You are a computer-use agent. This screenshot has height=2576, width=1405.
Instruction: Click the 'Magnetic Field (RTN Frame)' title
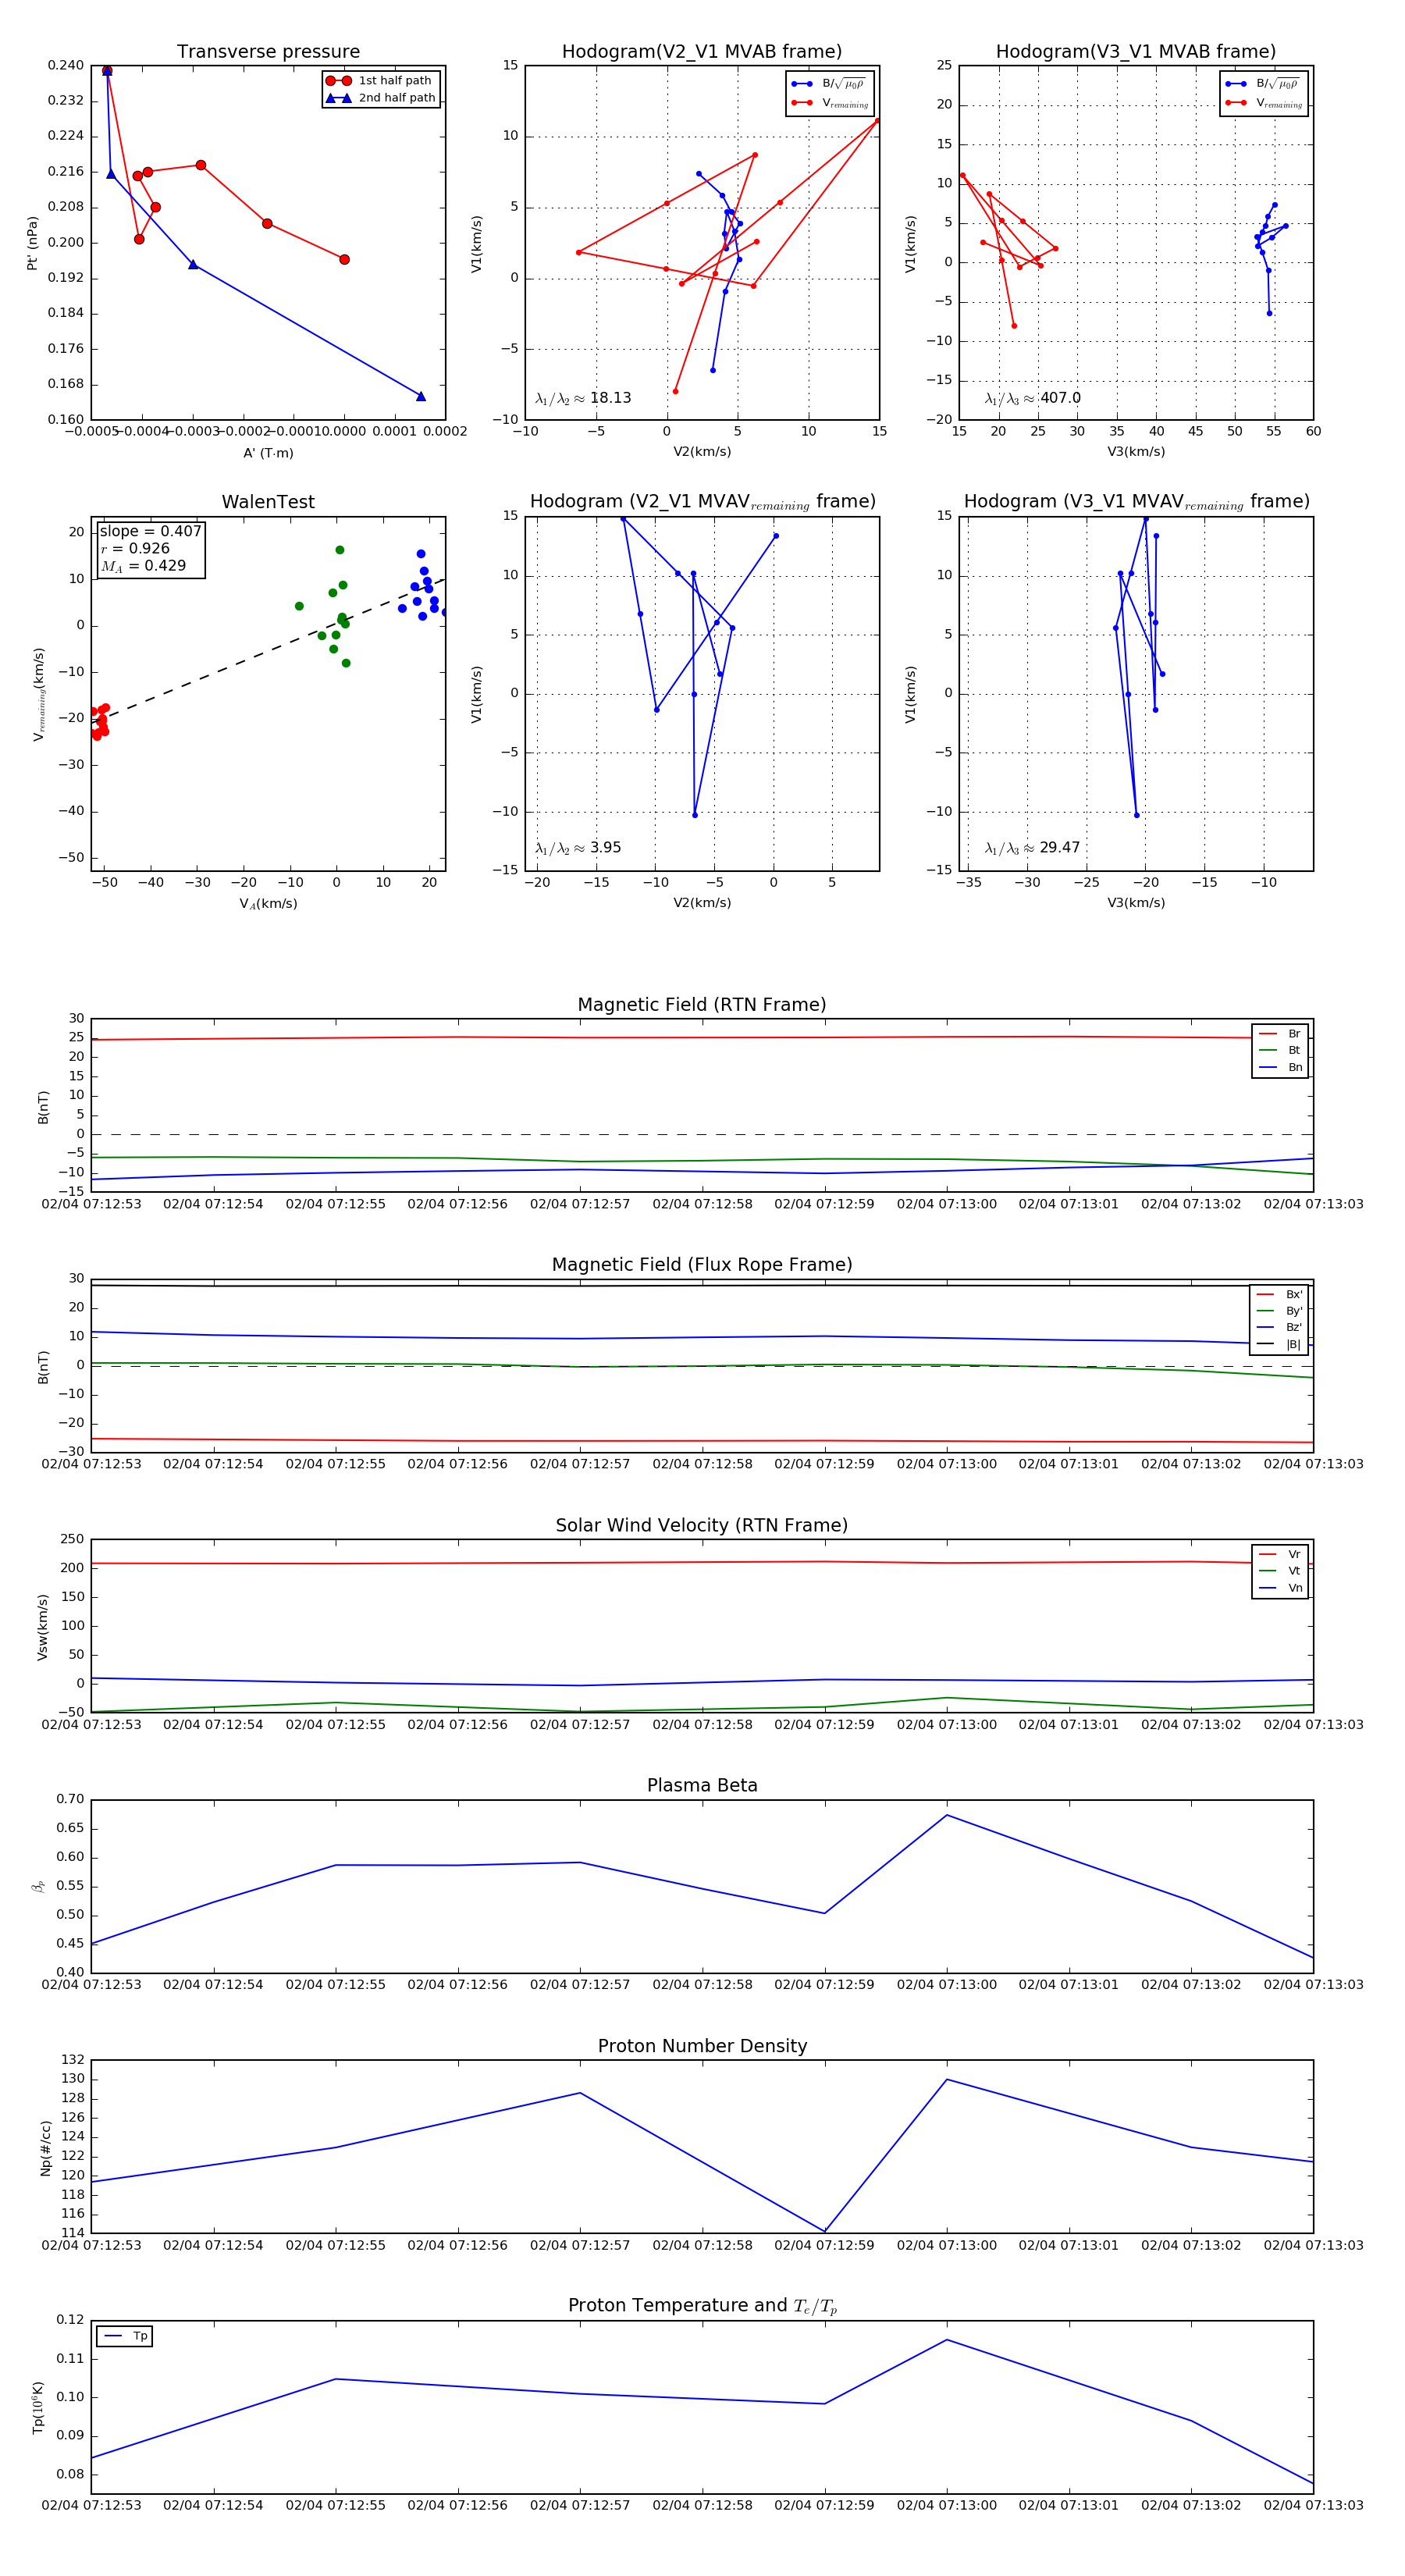(x=702, y=1005)
